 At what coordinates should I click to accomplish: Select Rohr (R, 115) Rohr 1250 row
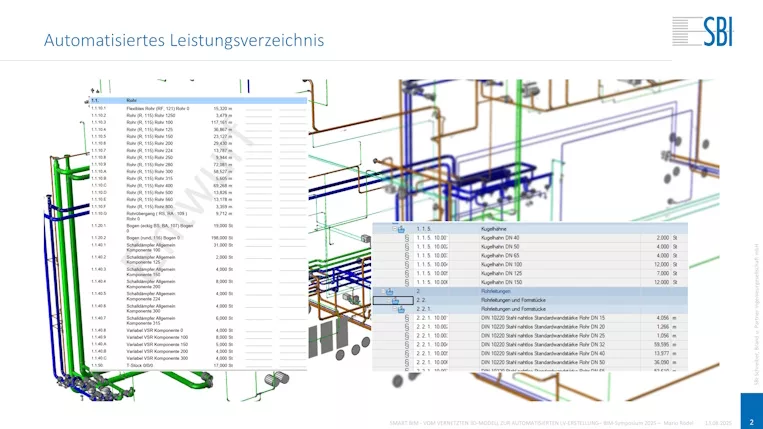[199, 116]
